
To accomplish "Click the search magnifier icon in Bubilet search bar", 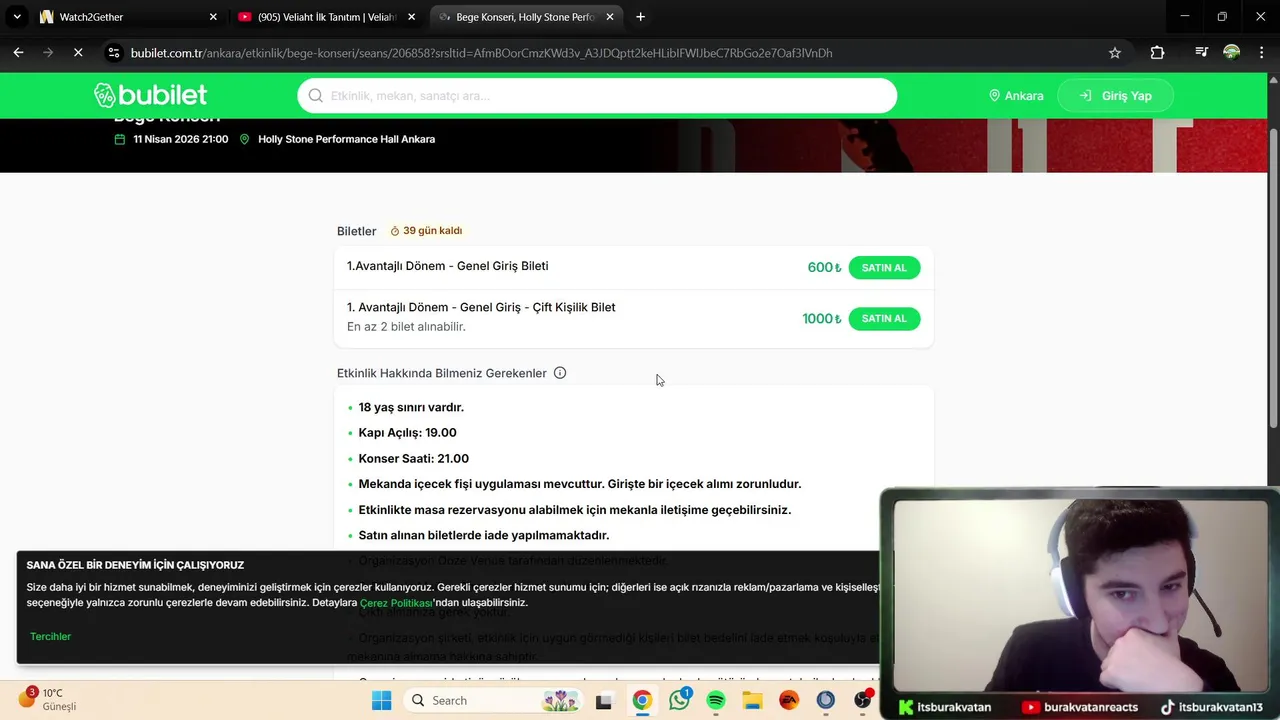I will click(x=316, y=96).
